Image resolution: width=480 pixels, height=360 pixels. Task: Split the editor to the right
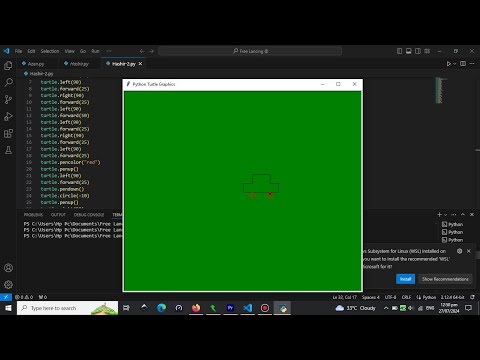click(463, 64)
